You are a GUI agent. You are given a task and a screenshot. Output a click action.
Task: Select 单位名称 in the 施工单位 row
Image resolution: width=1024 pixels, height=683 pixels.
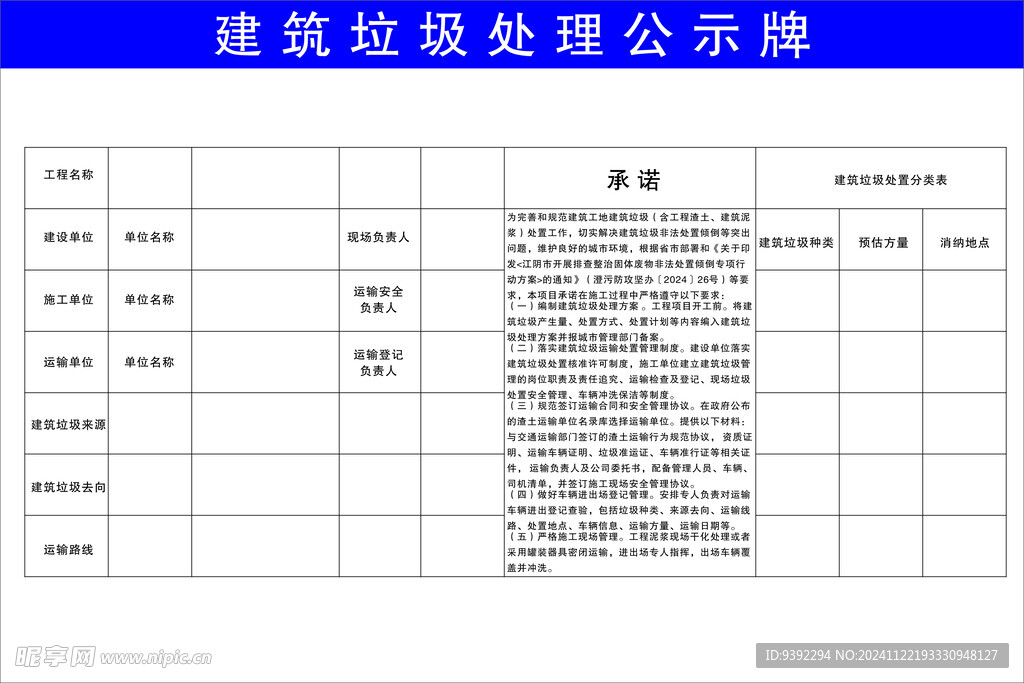click(x=150, y=300)
